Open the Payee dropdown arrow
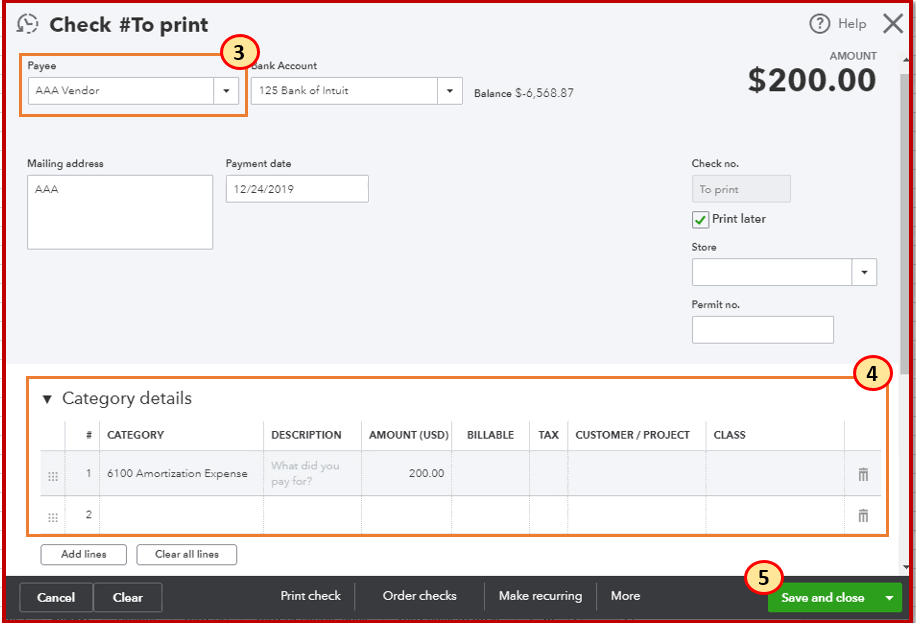 pyautogui.click(x=227, y=91)
